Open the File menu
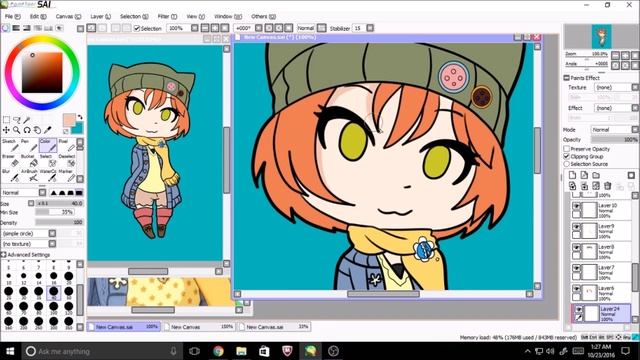Image resolution: width=640 pixels, height=360 pixels. (x=13, y=16)
